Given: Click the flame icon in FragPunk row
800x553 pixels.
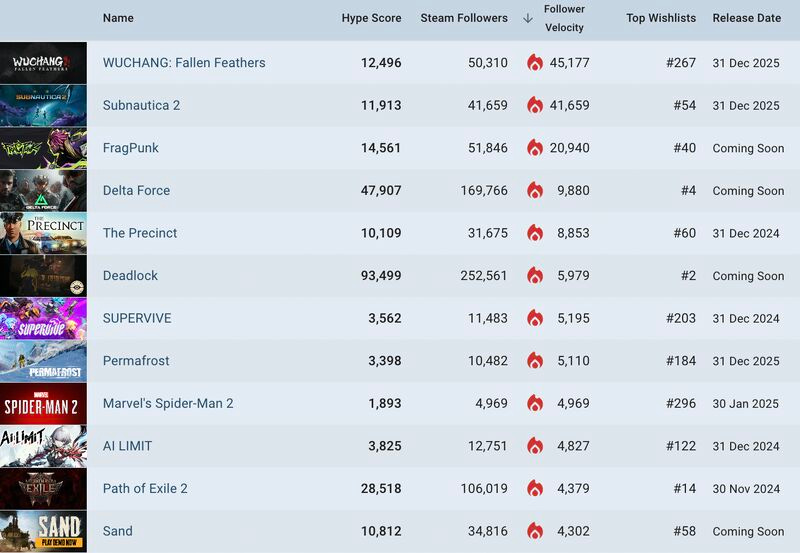Looking at the screenshot, I should [535, 148].
